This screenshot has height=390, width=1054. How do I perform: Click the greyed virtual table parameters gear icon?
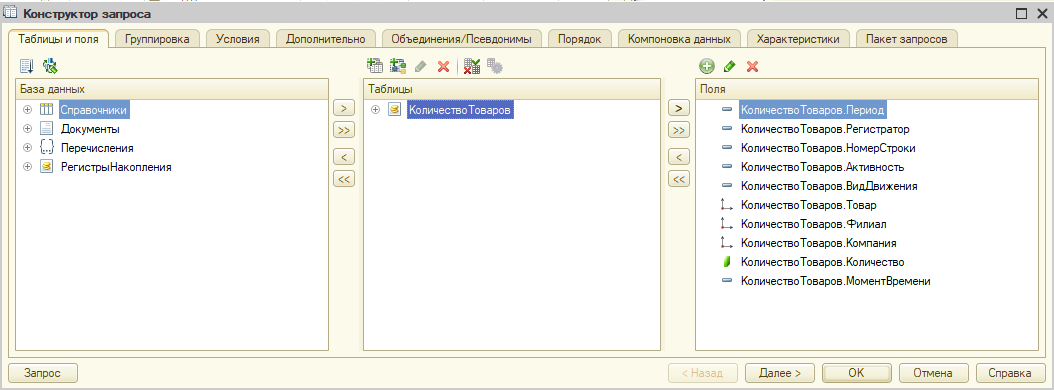click(x=495, y=66)
